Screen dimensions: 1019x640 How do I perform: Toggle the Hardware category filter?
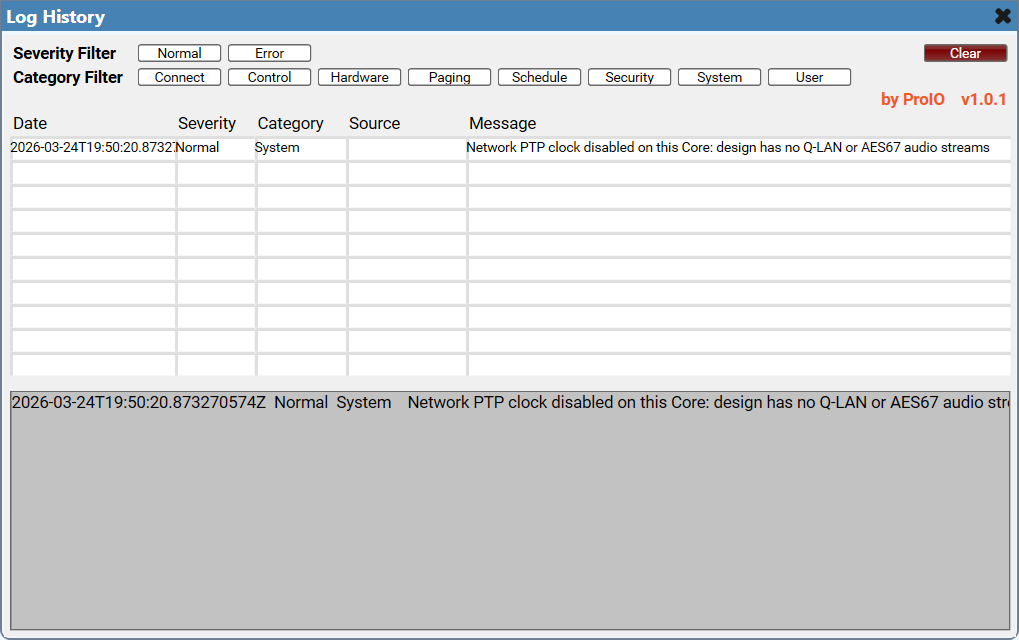[359, 77]
